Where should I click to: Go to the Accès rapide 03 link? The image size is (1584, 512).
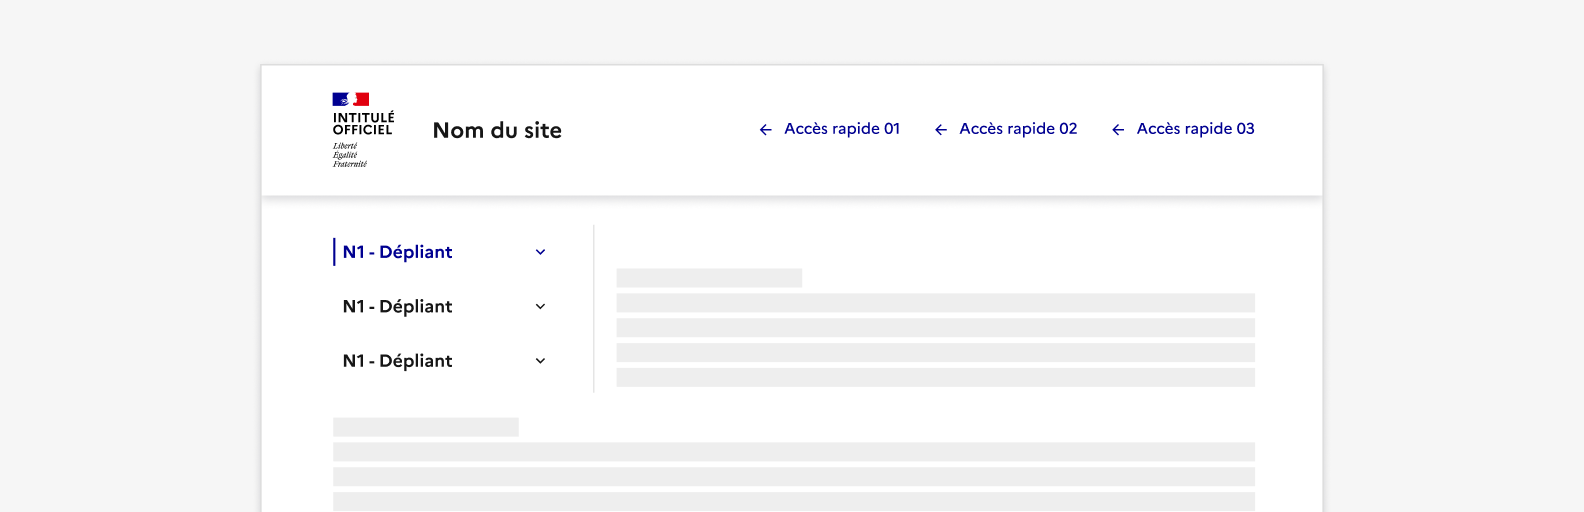[1195, 129]
